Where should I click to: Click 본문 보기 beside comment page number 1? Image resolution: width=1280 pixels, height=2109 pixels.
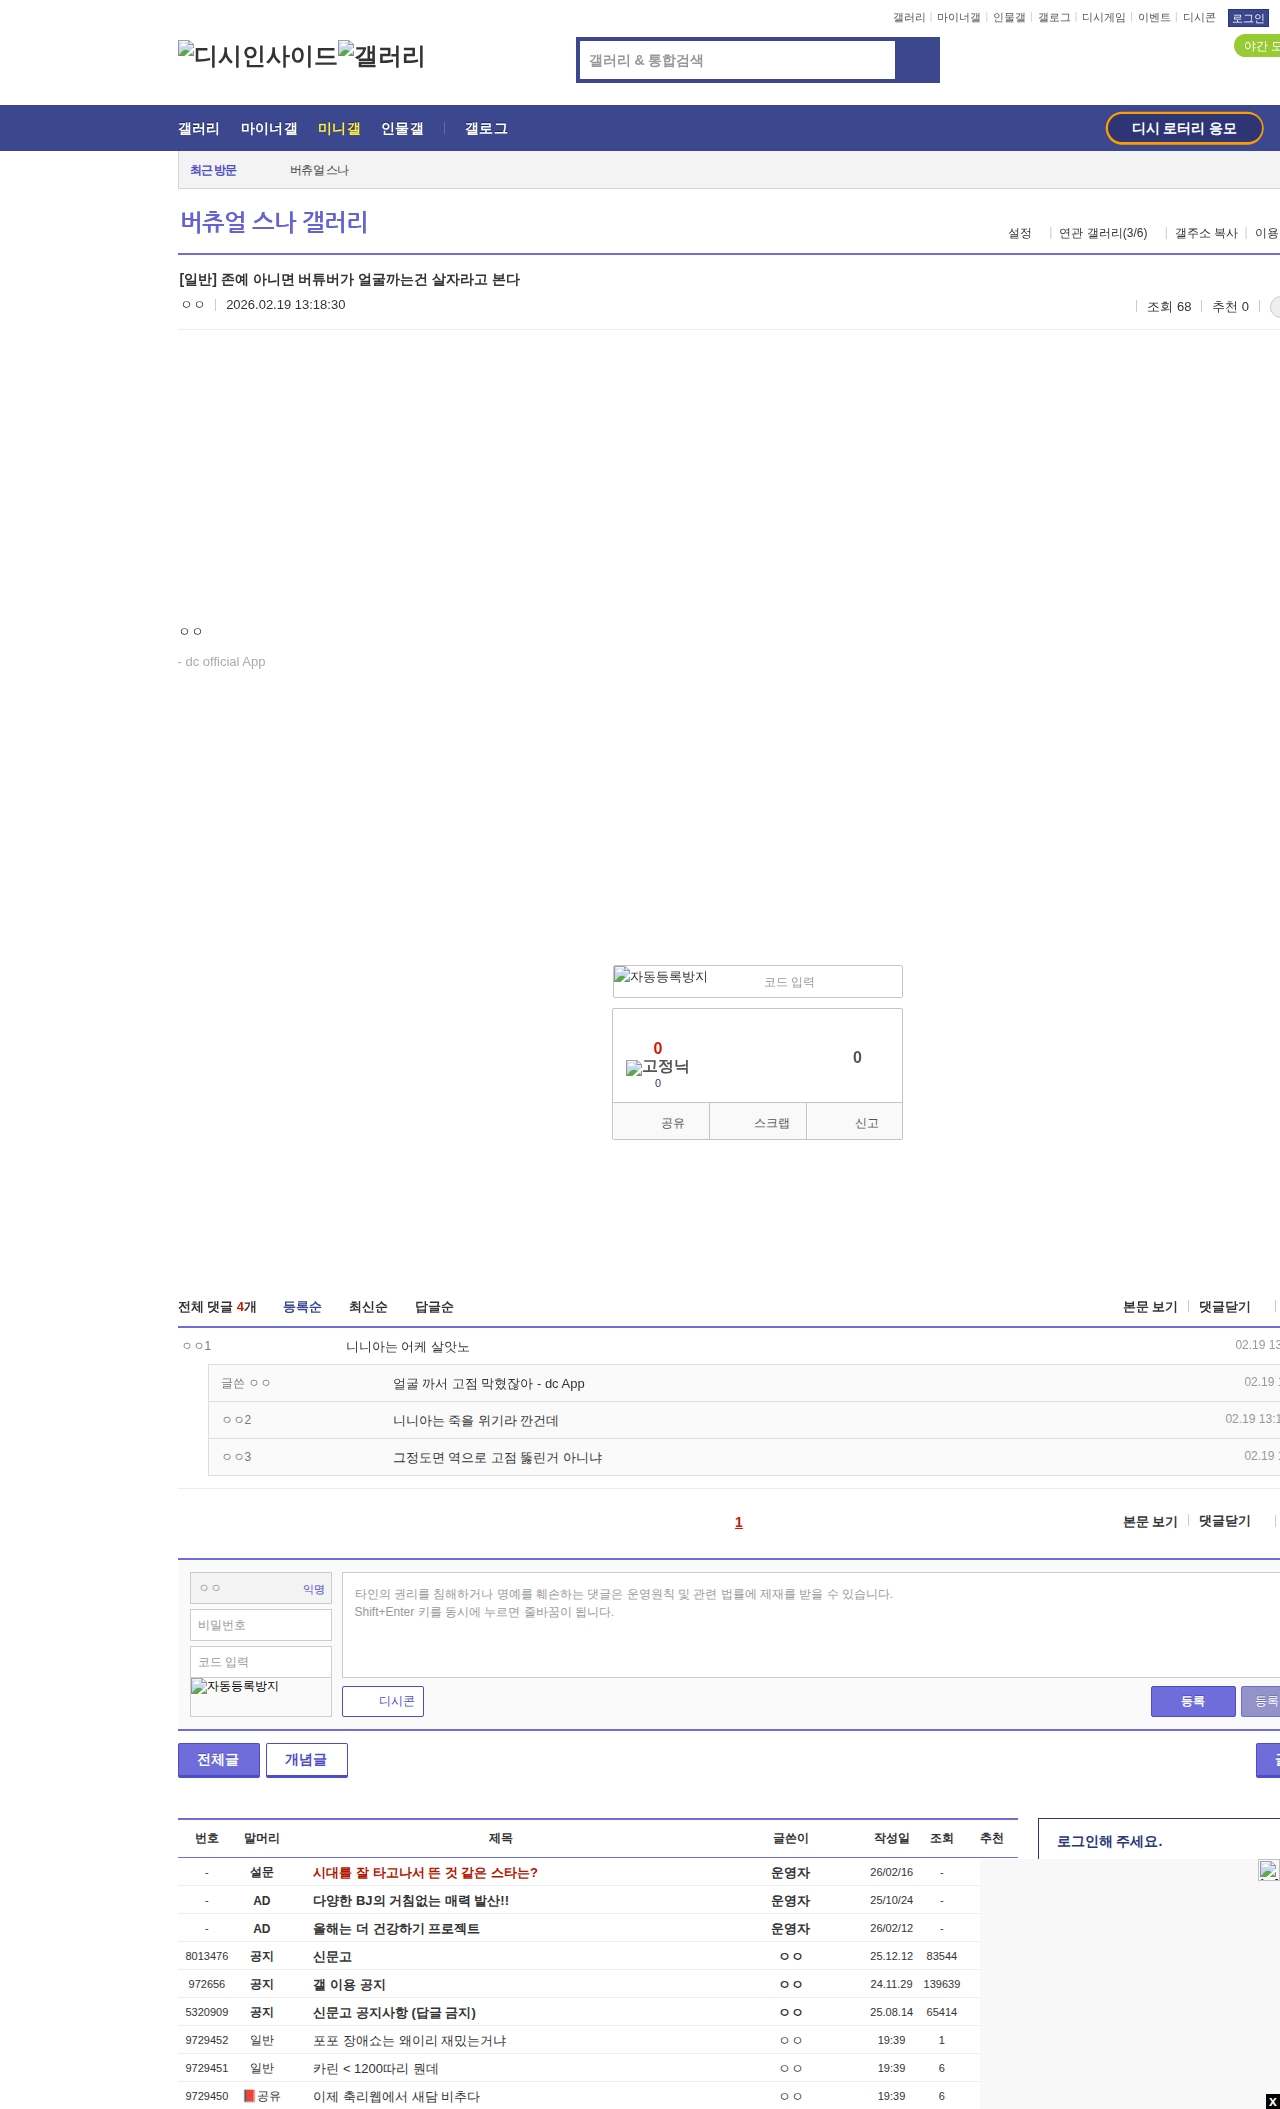[1150, 1521]
